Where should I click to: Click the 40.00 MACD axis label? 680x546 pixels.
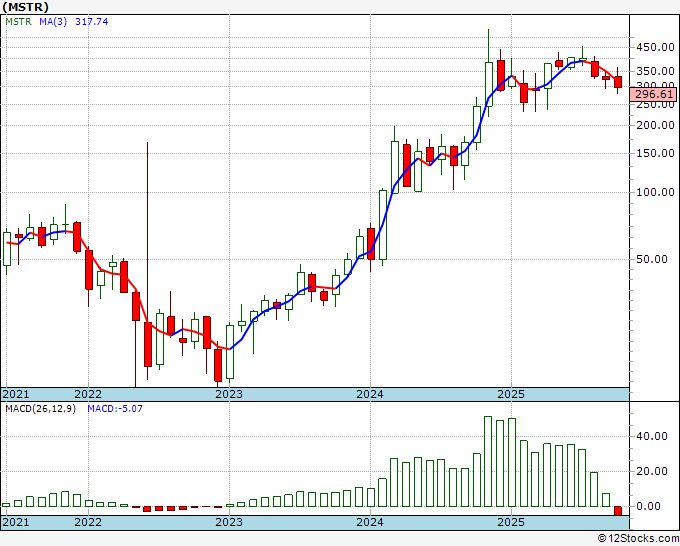(651, 436)
